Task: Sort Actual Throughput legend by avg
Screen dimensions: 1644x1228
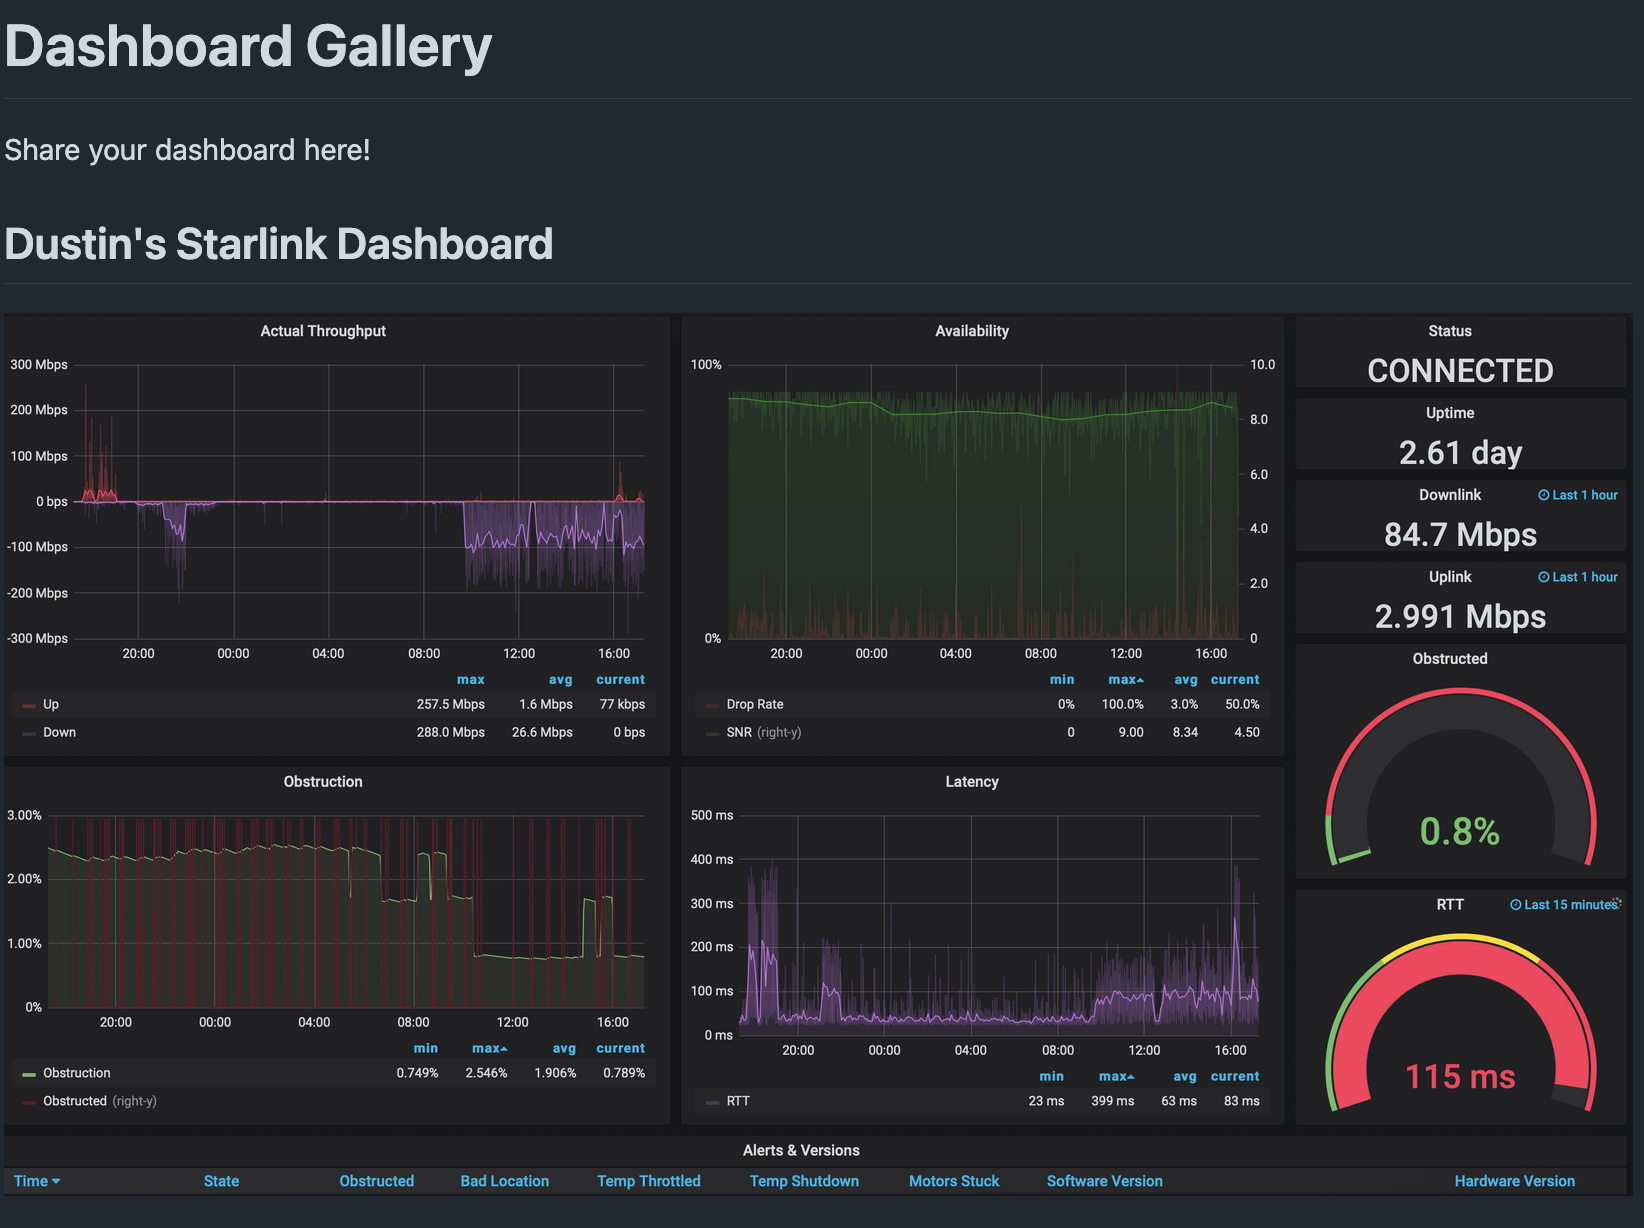Action: pos(560,680)
